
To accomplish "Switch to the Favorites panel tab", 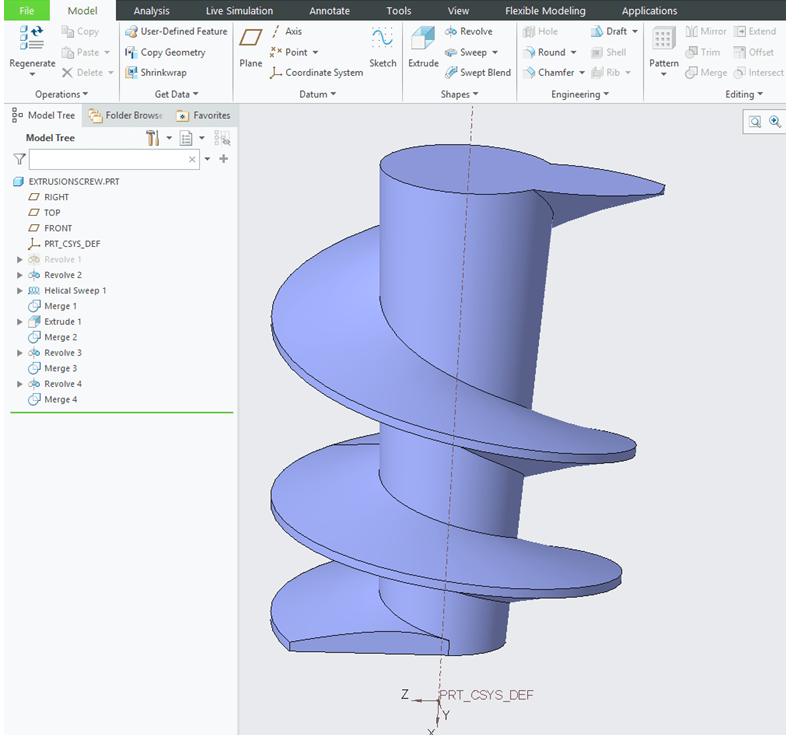I will pyautogui.click(x=203, y=115).
